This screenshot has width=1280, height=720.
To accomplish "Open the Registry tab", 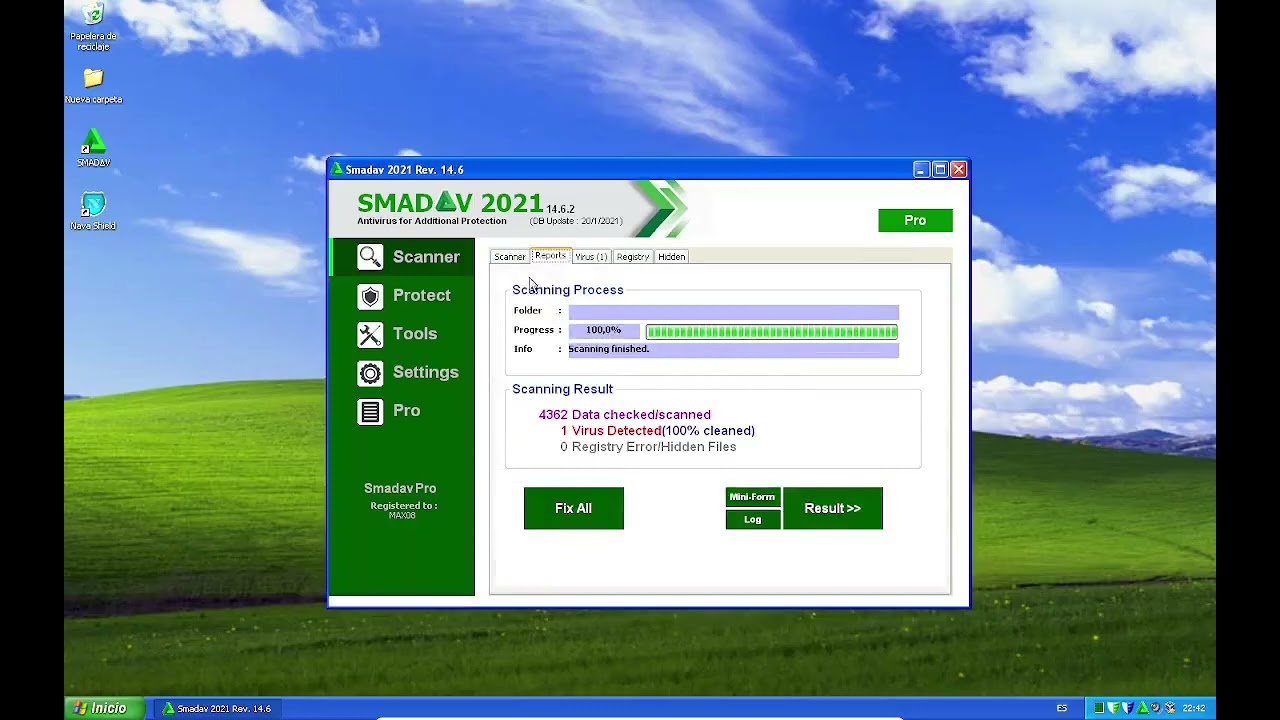I will tap(633, 257).
